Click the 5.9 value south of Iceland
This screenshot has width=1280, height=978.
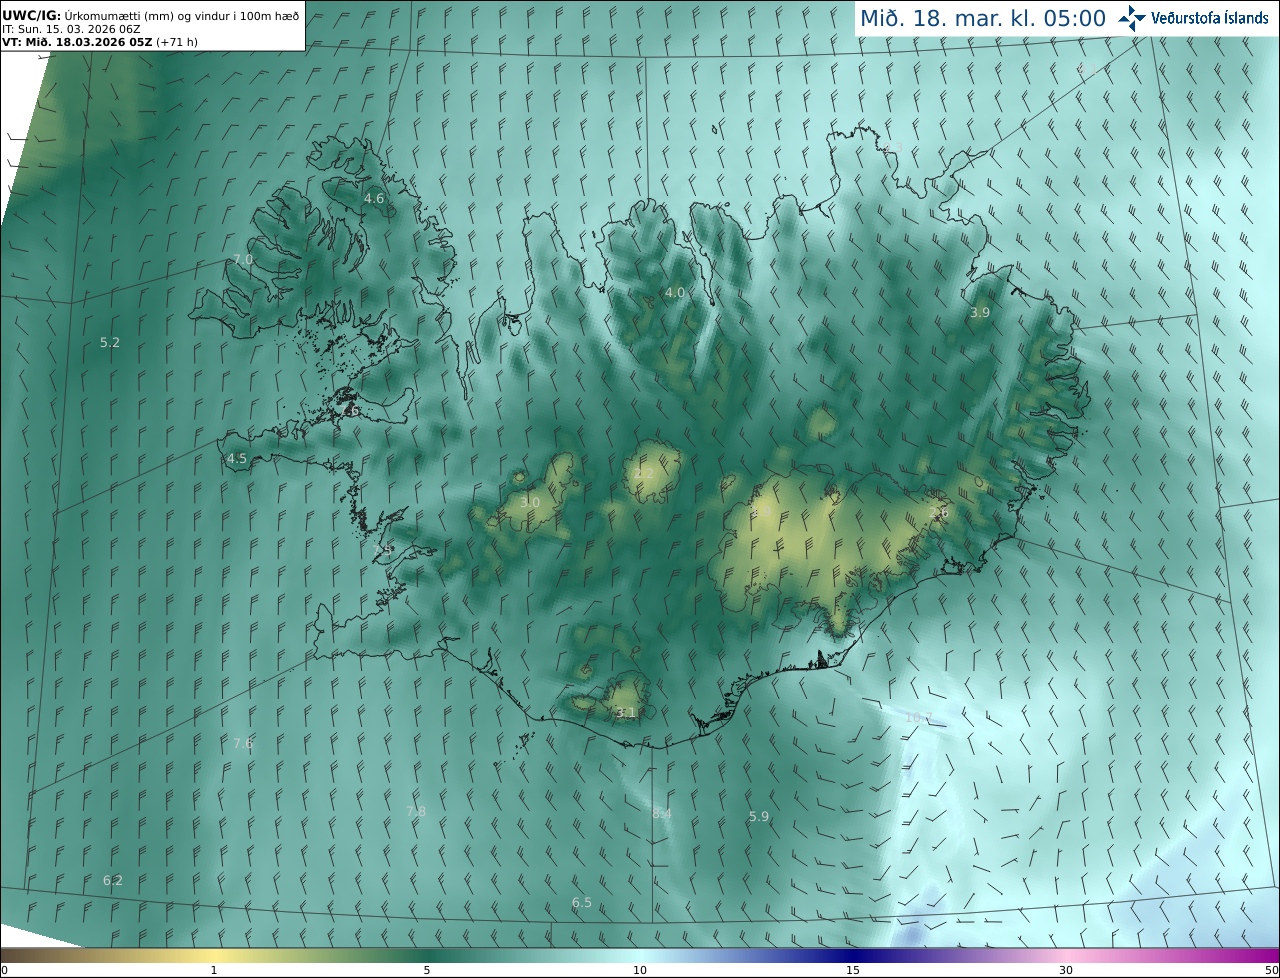pos(759,816)
